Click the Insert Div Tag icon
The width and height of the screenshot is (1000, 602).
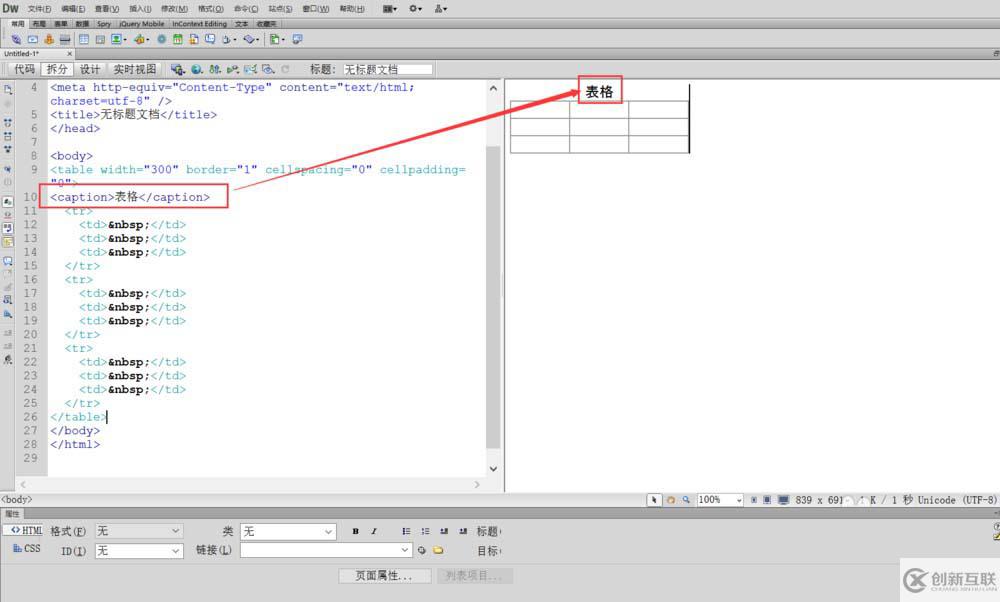click(x=100, y=39)
